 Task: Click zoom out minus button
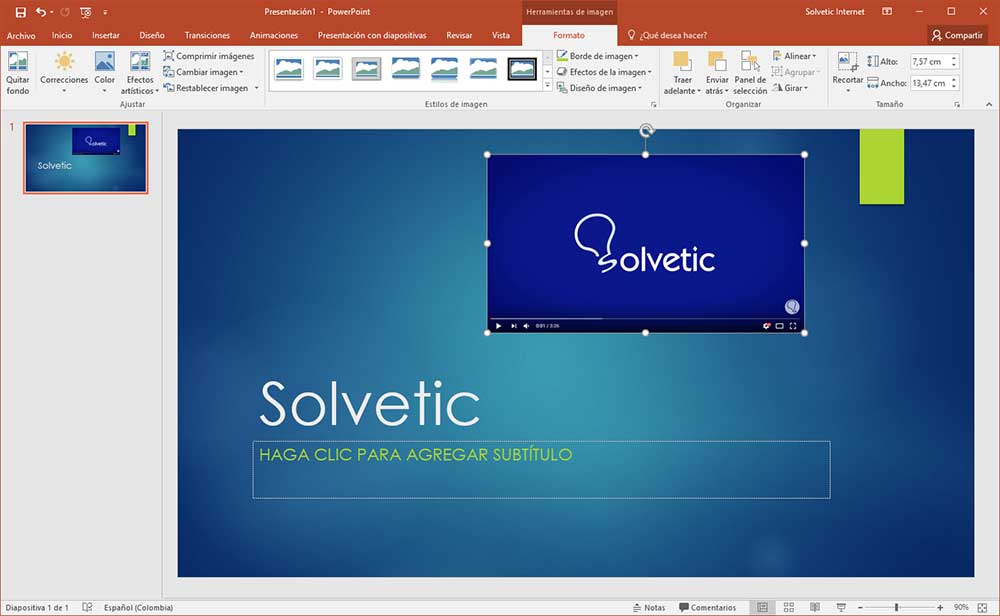[x=860, y=608]
